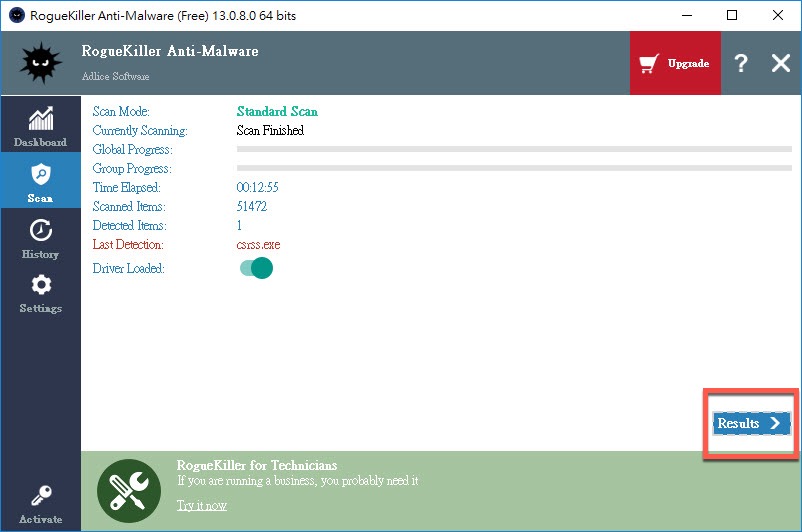The height and width of the screenshot is (532, 802).
Task: Click the Currently Scanning label
Action: click(x=140, y=130)
